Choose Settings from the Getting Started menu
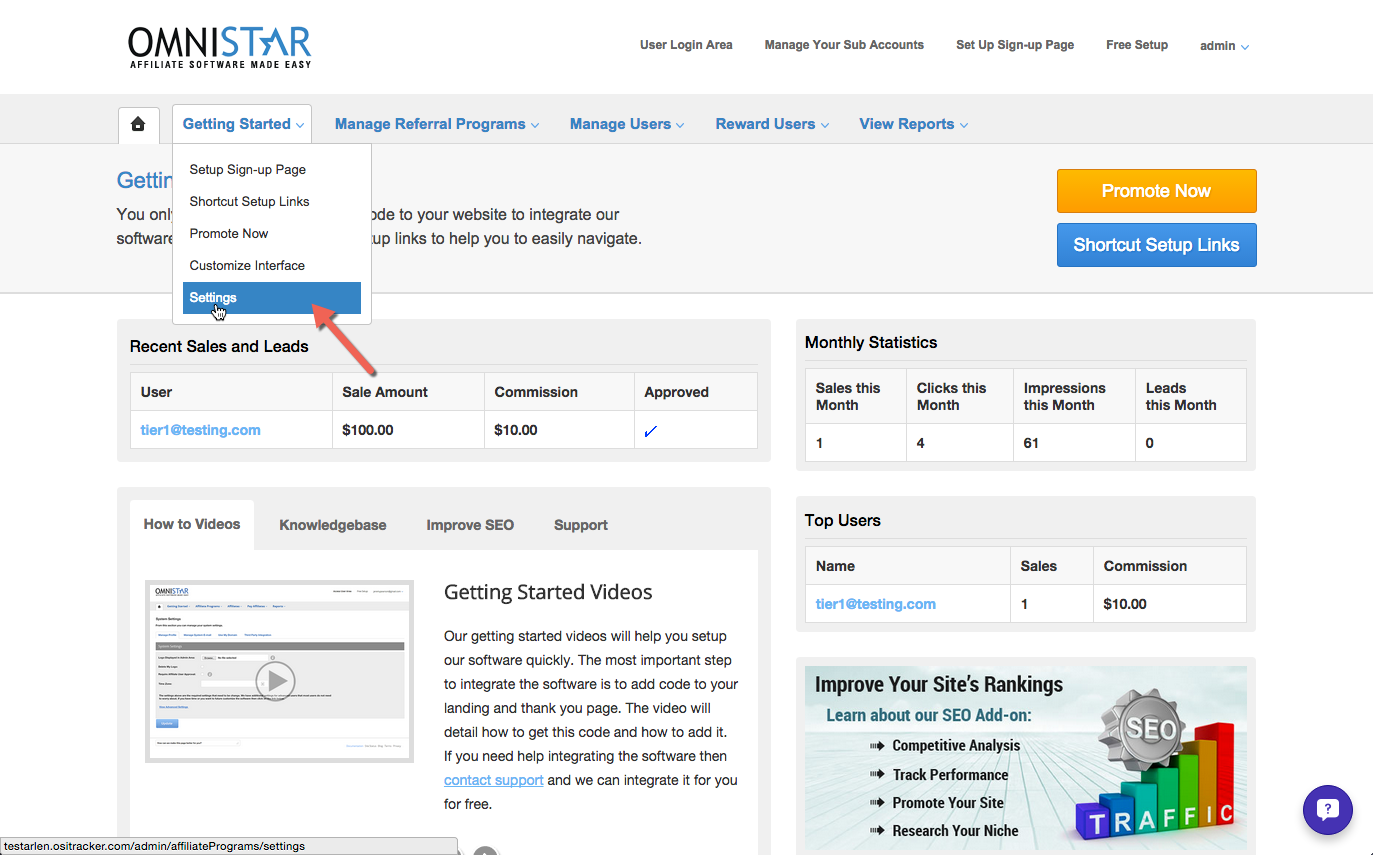 [x=272, y=297]
